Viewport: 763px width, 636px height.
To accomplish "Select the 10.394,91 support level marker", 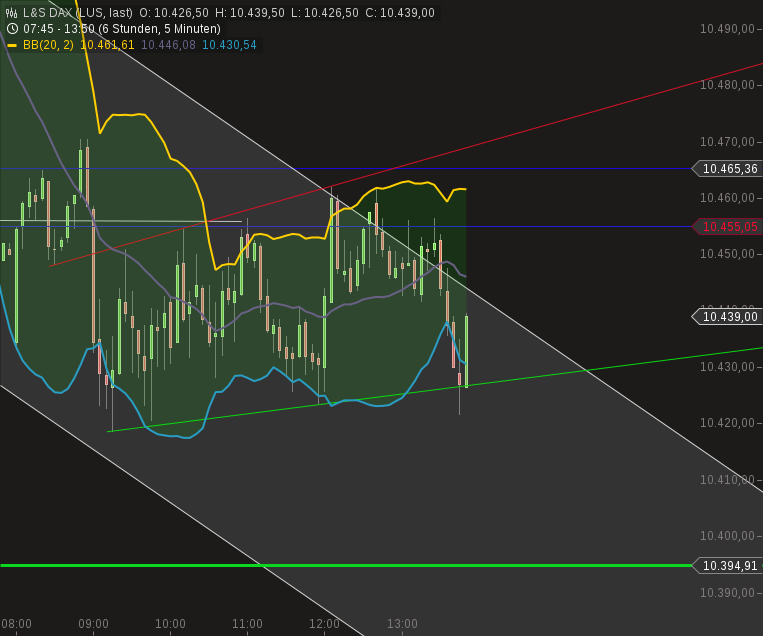I will 727,566.
